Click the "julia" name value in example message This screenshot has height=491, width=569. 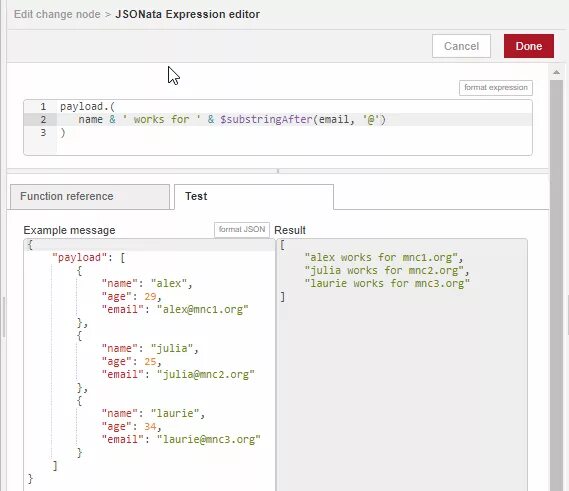[172, 348]
